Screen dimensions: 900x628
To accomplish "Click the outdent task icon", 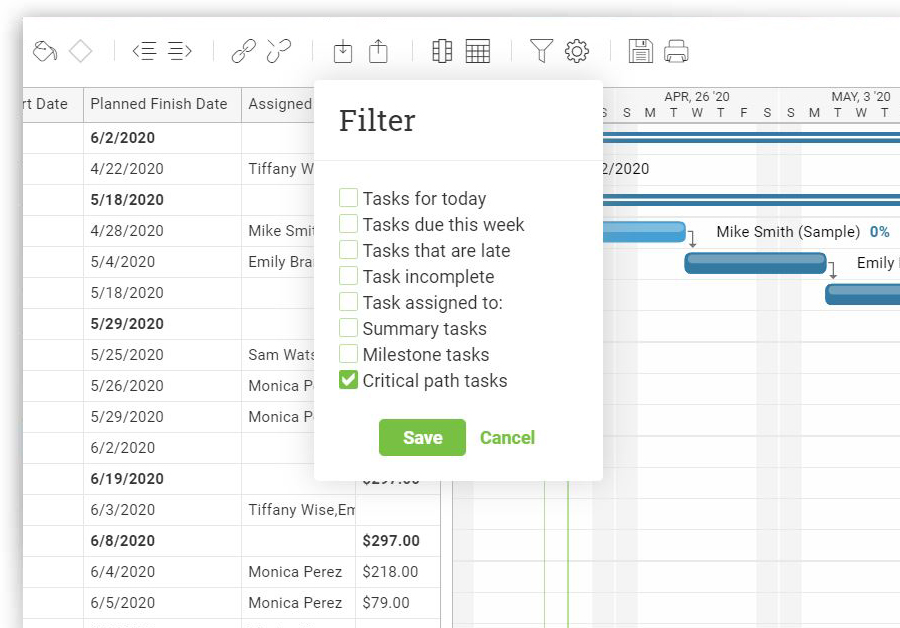I will tap(145, 51).
